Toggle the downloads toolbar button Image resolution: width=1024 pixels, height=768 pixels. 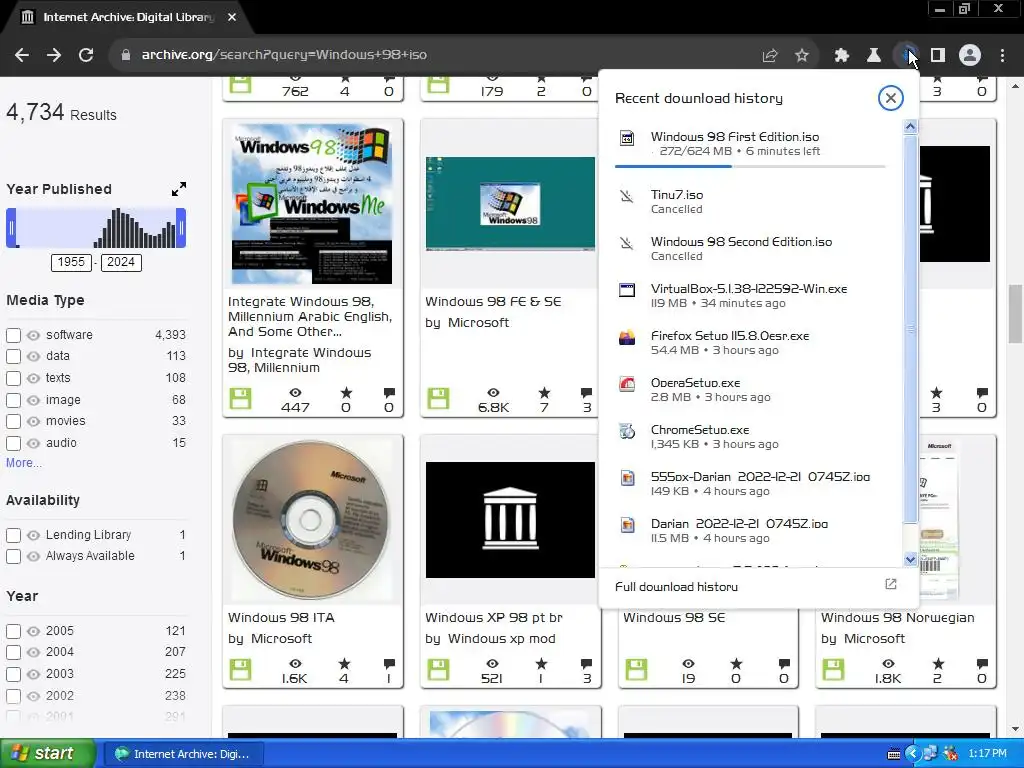point(906,56)
